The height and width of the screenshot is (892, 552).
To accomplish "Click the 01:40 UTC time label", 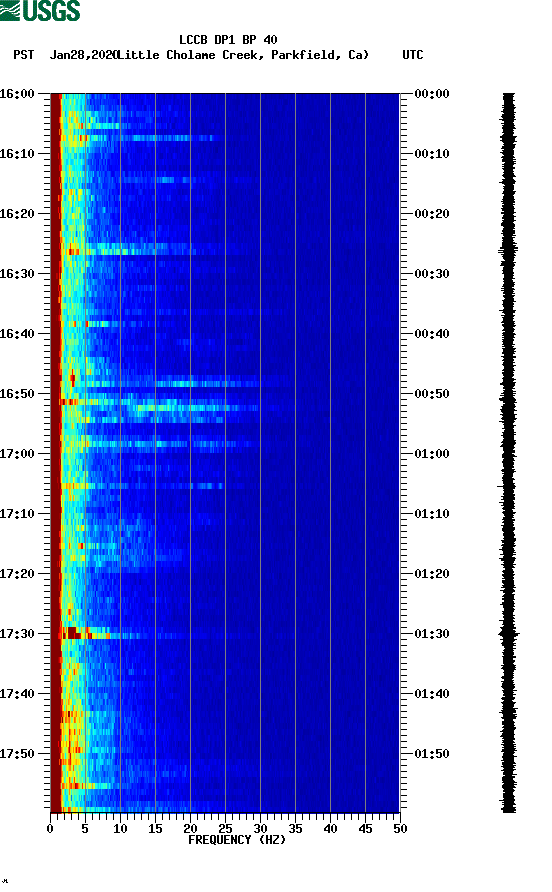I will 432,693.
